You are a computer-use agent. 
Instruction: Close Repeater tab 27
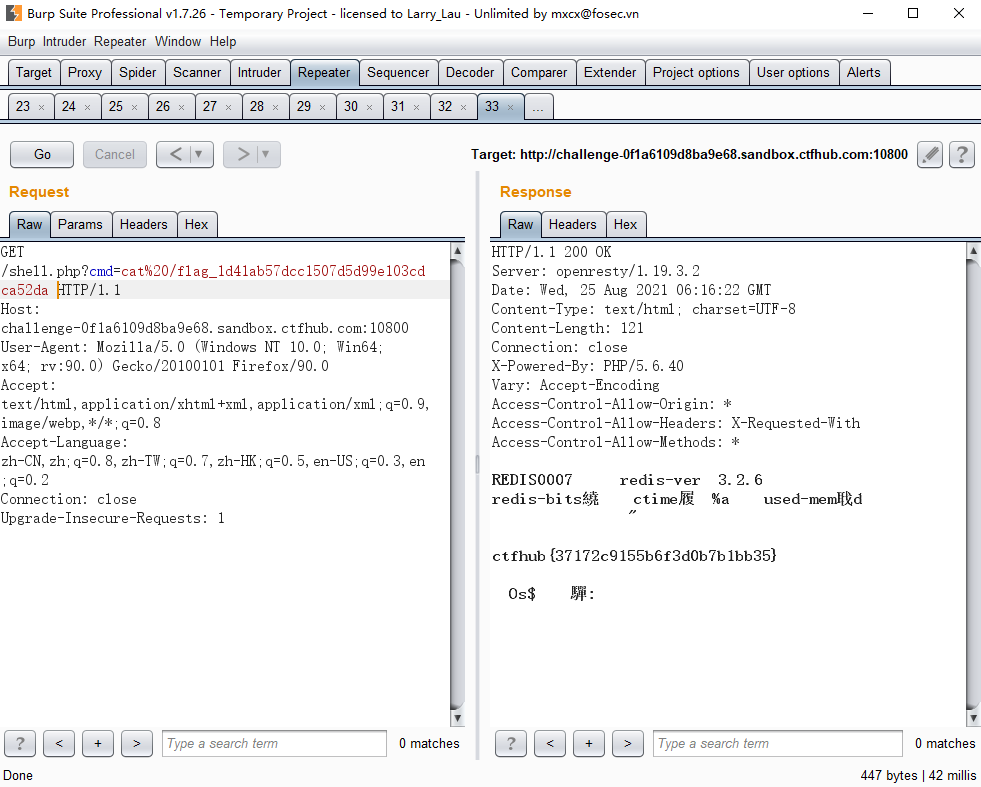click(x=228, y=108)
